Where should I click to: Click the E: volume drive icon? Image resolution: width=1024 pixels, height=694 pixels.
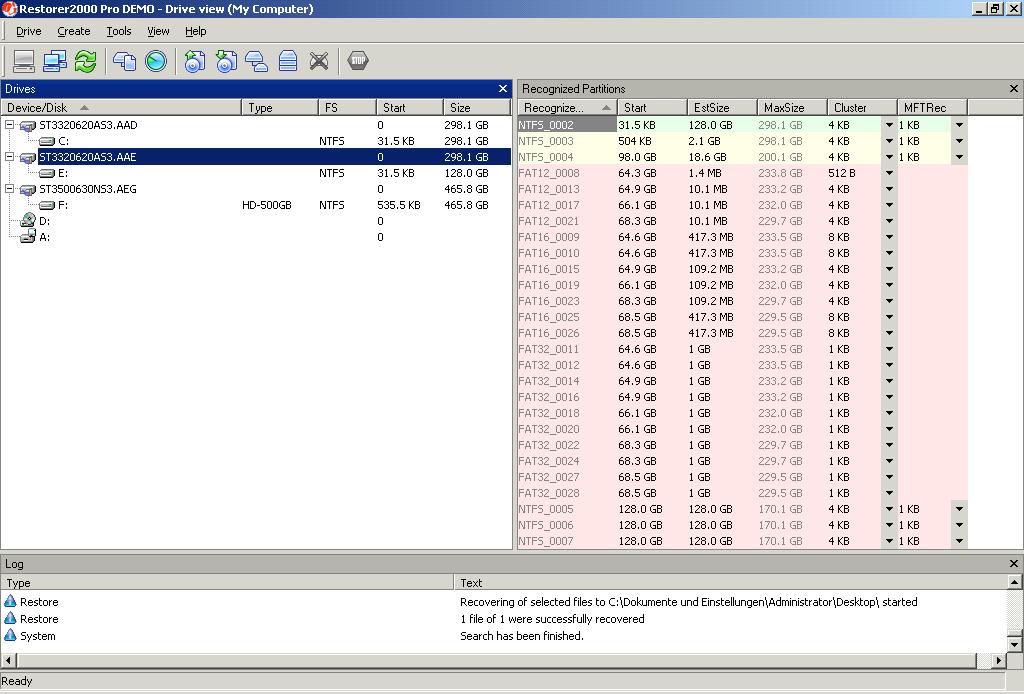(47, 173)
